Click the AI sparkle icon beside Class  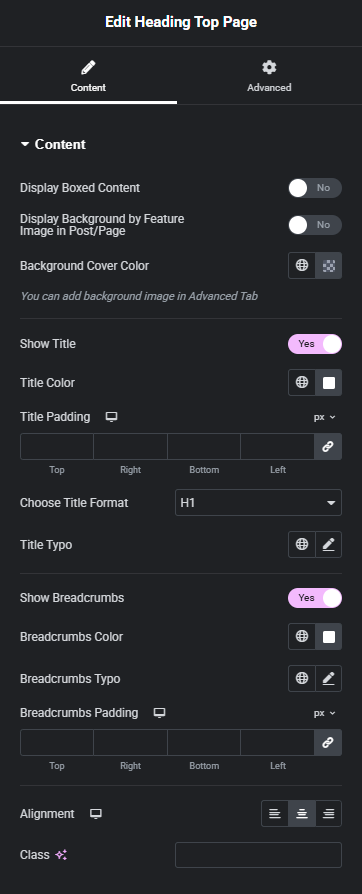point(62,855)
